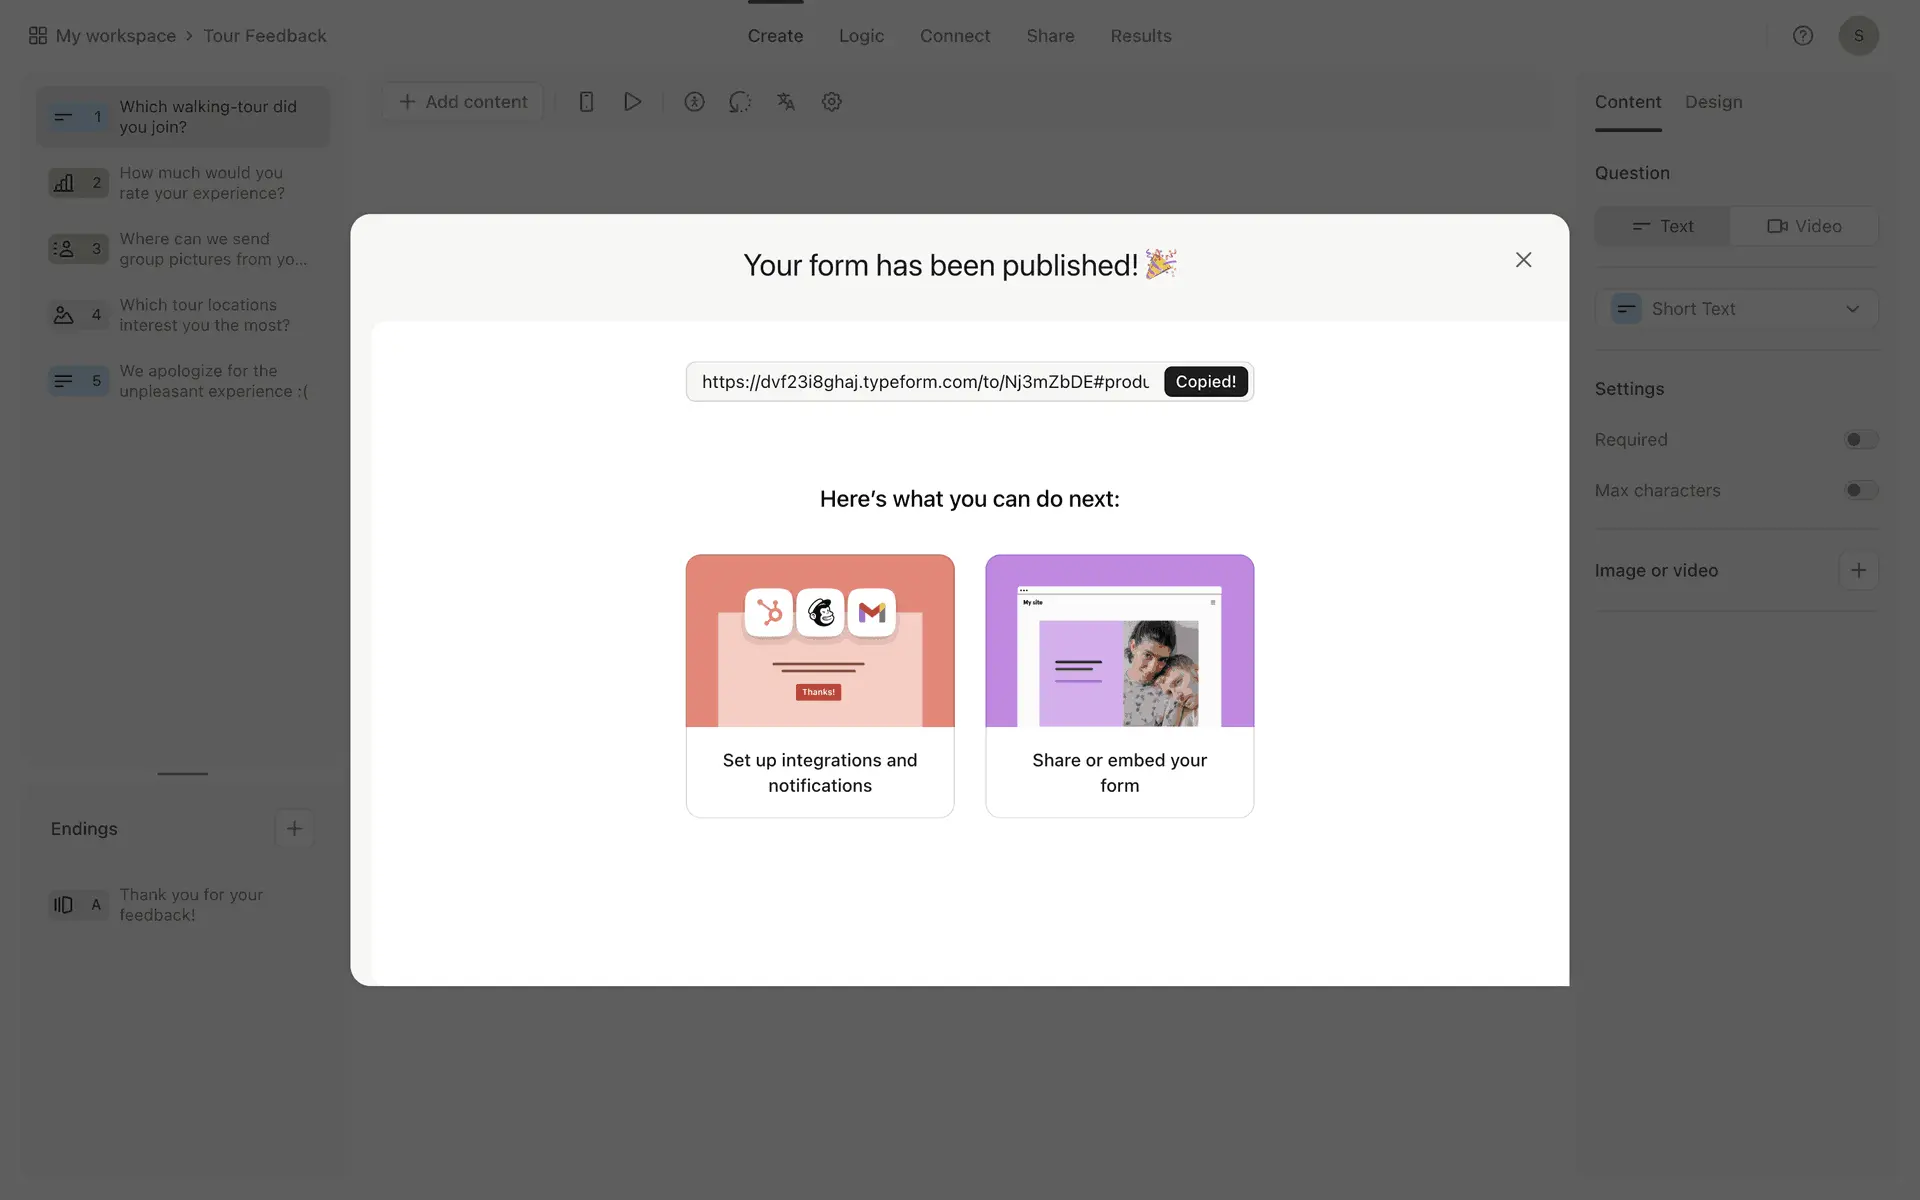Open Share or embed your form card
Screen dimensions: 1920x1200
click(1119, 686)
